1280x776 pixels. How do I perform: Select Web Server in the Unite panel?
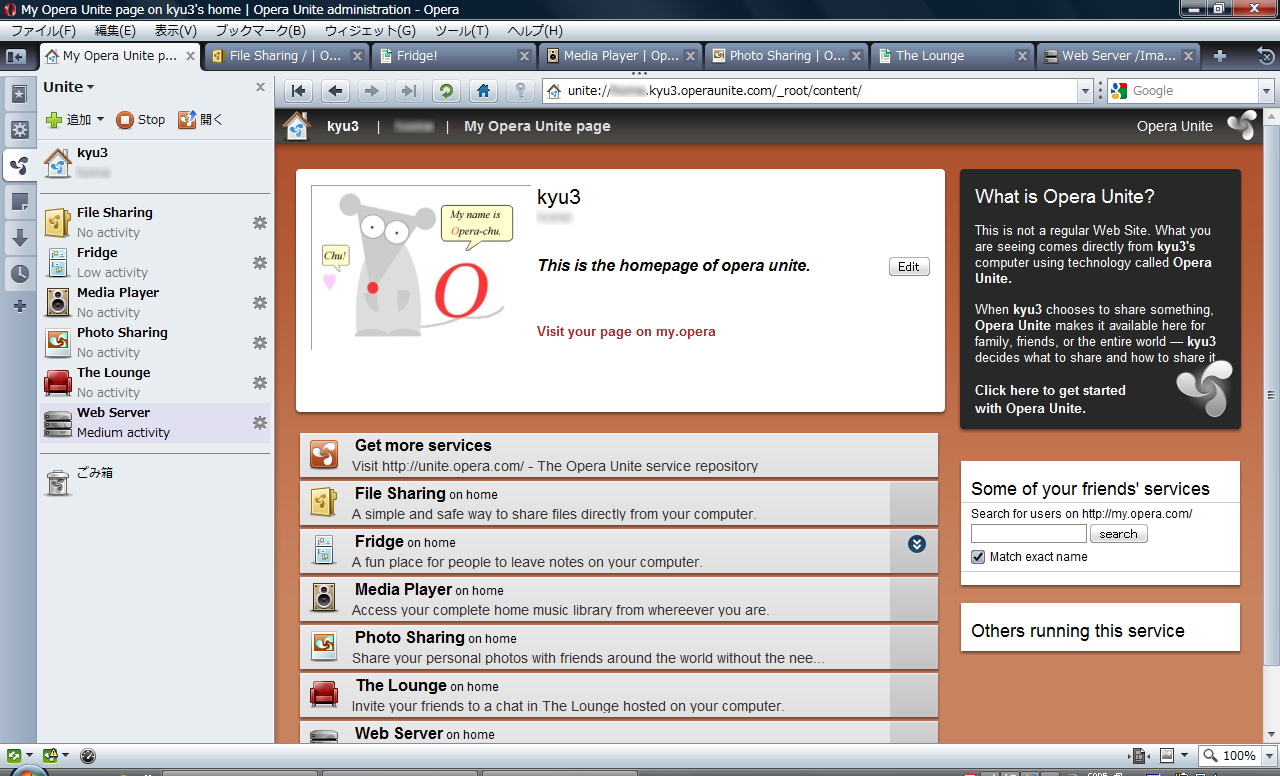[155, 422]
